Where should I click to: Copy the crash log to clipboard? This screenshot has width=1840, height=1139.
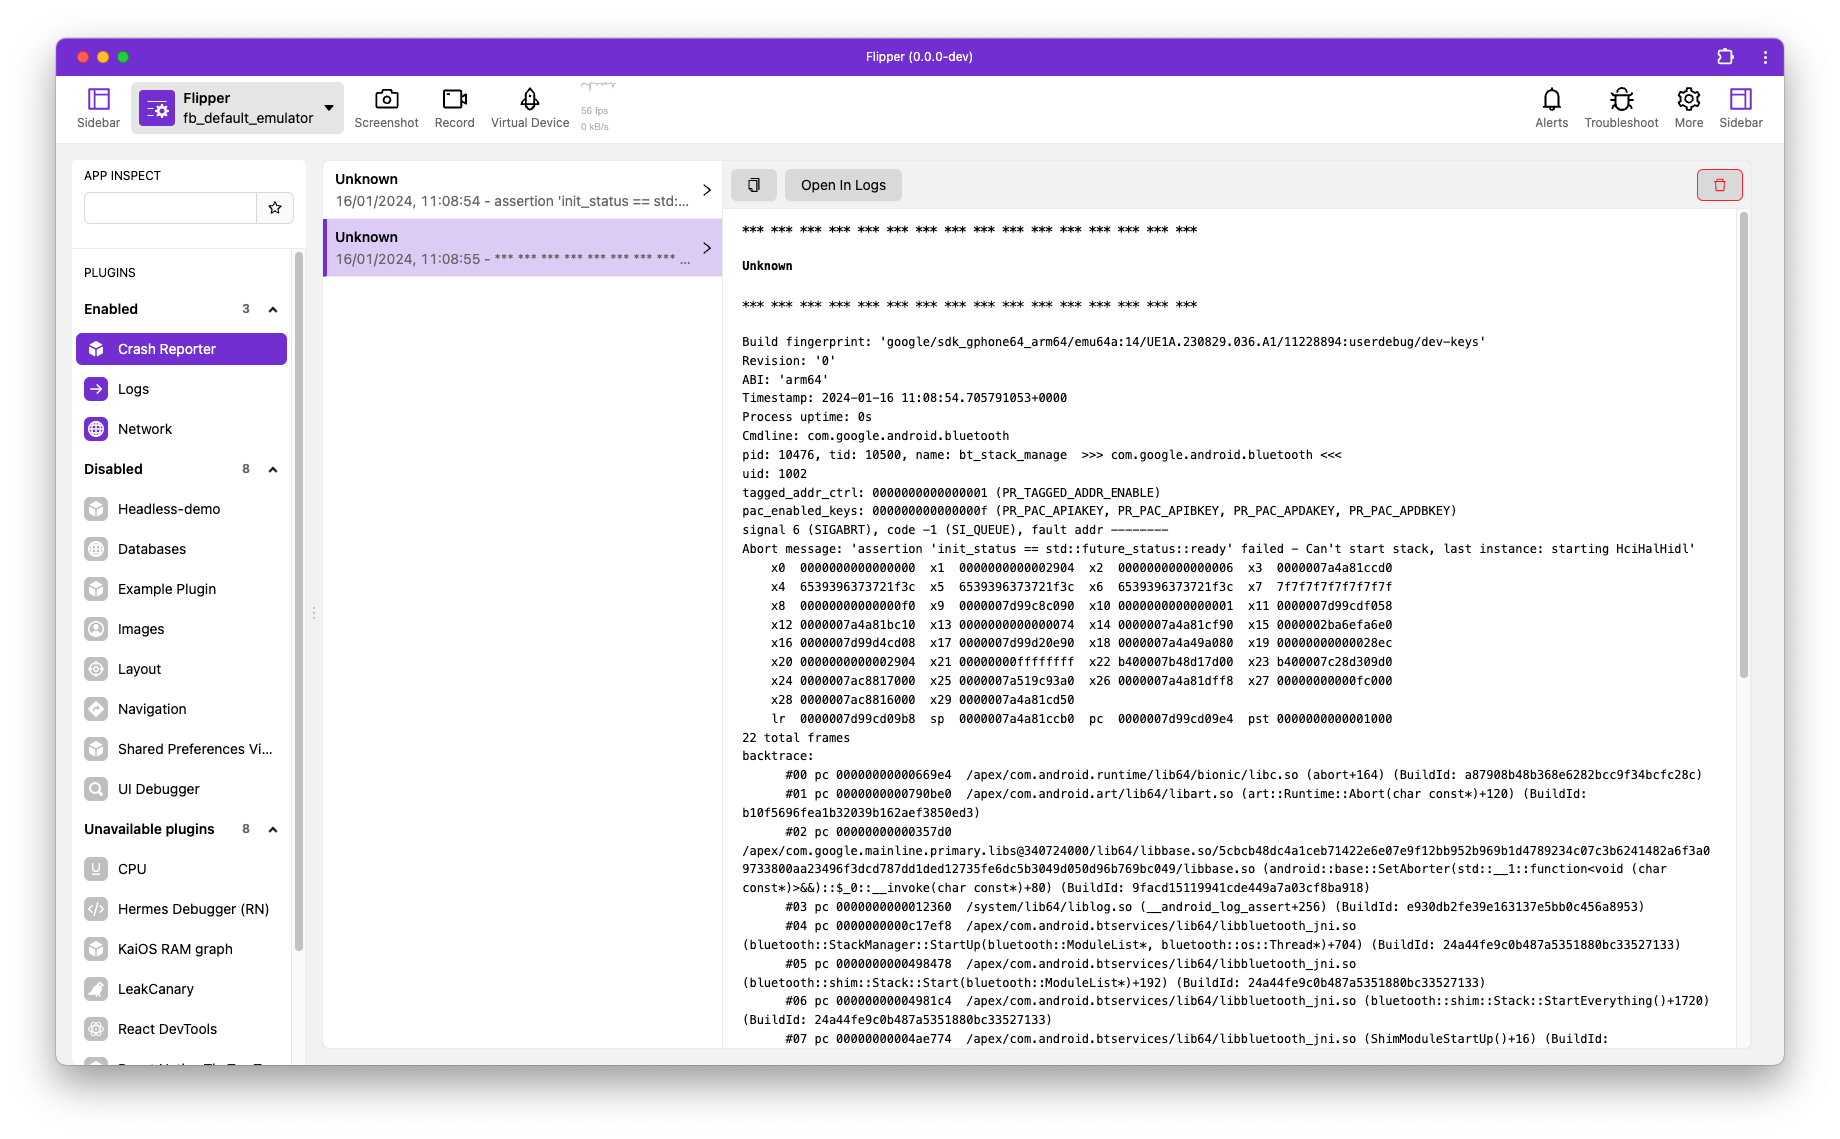click(x=754, y=185)
